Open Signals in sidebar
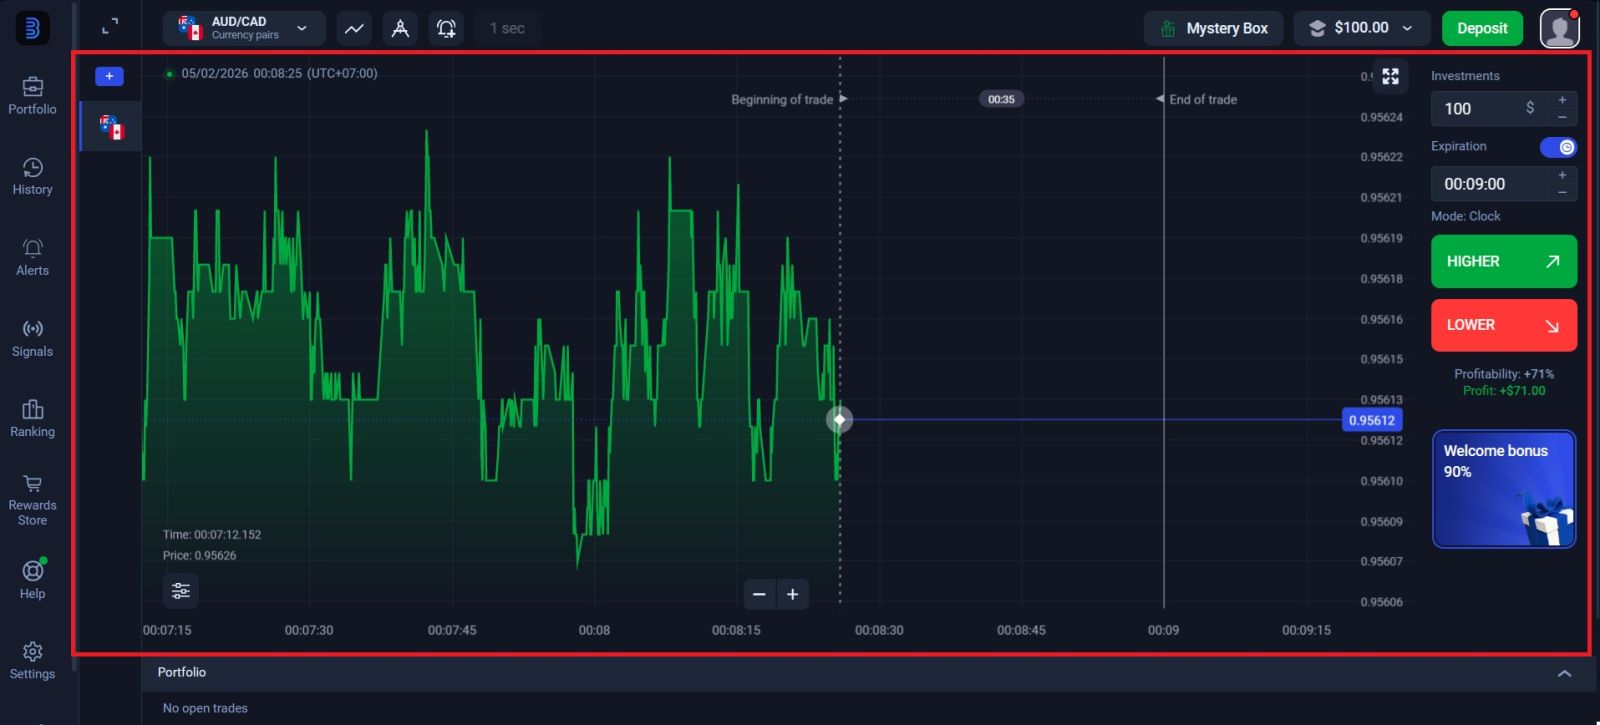This screenshot has width=1600, height=725. click(x=33, y=338)
